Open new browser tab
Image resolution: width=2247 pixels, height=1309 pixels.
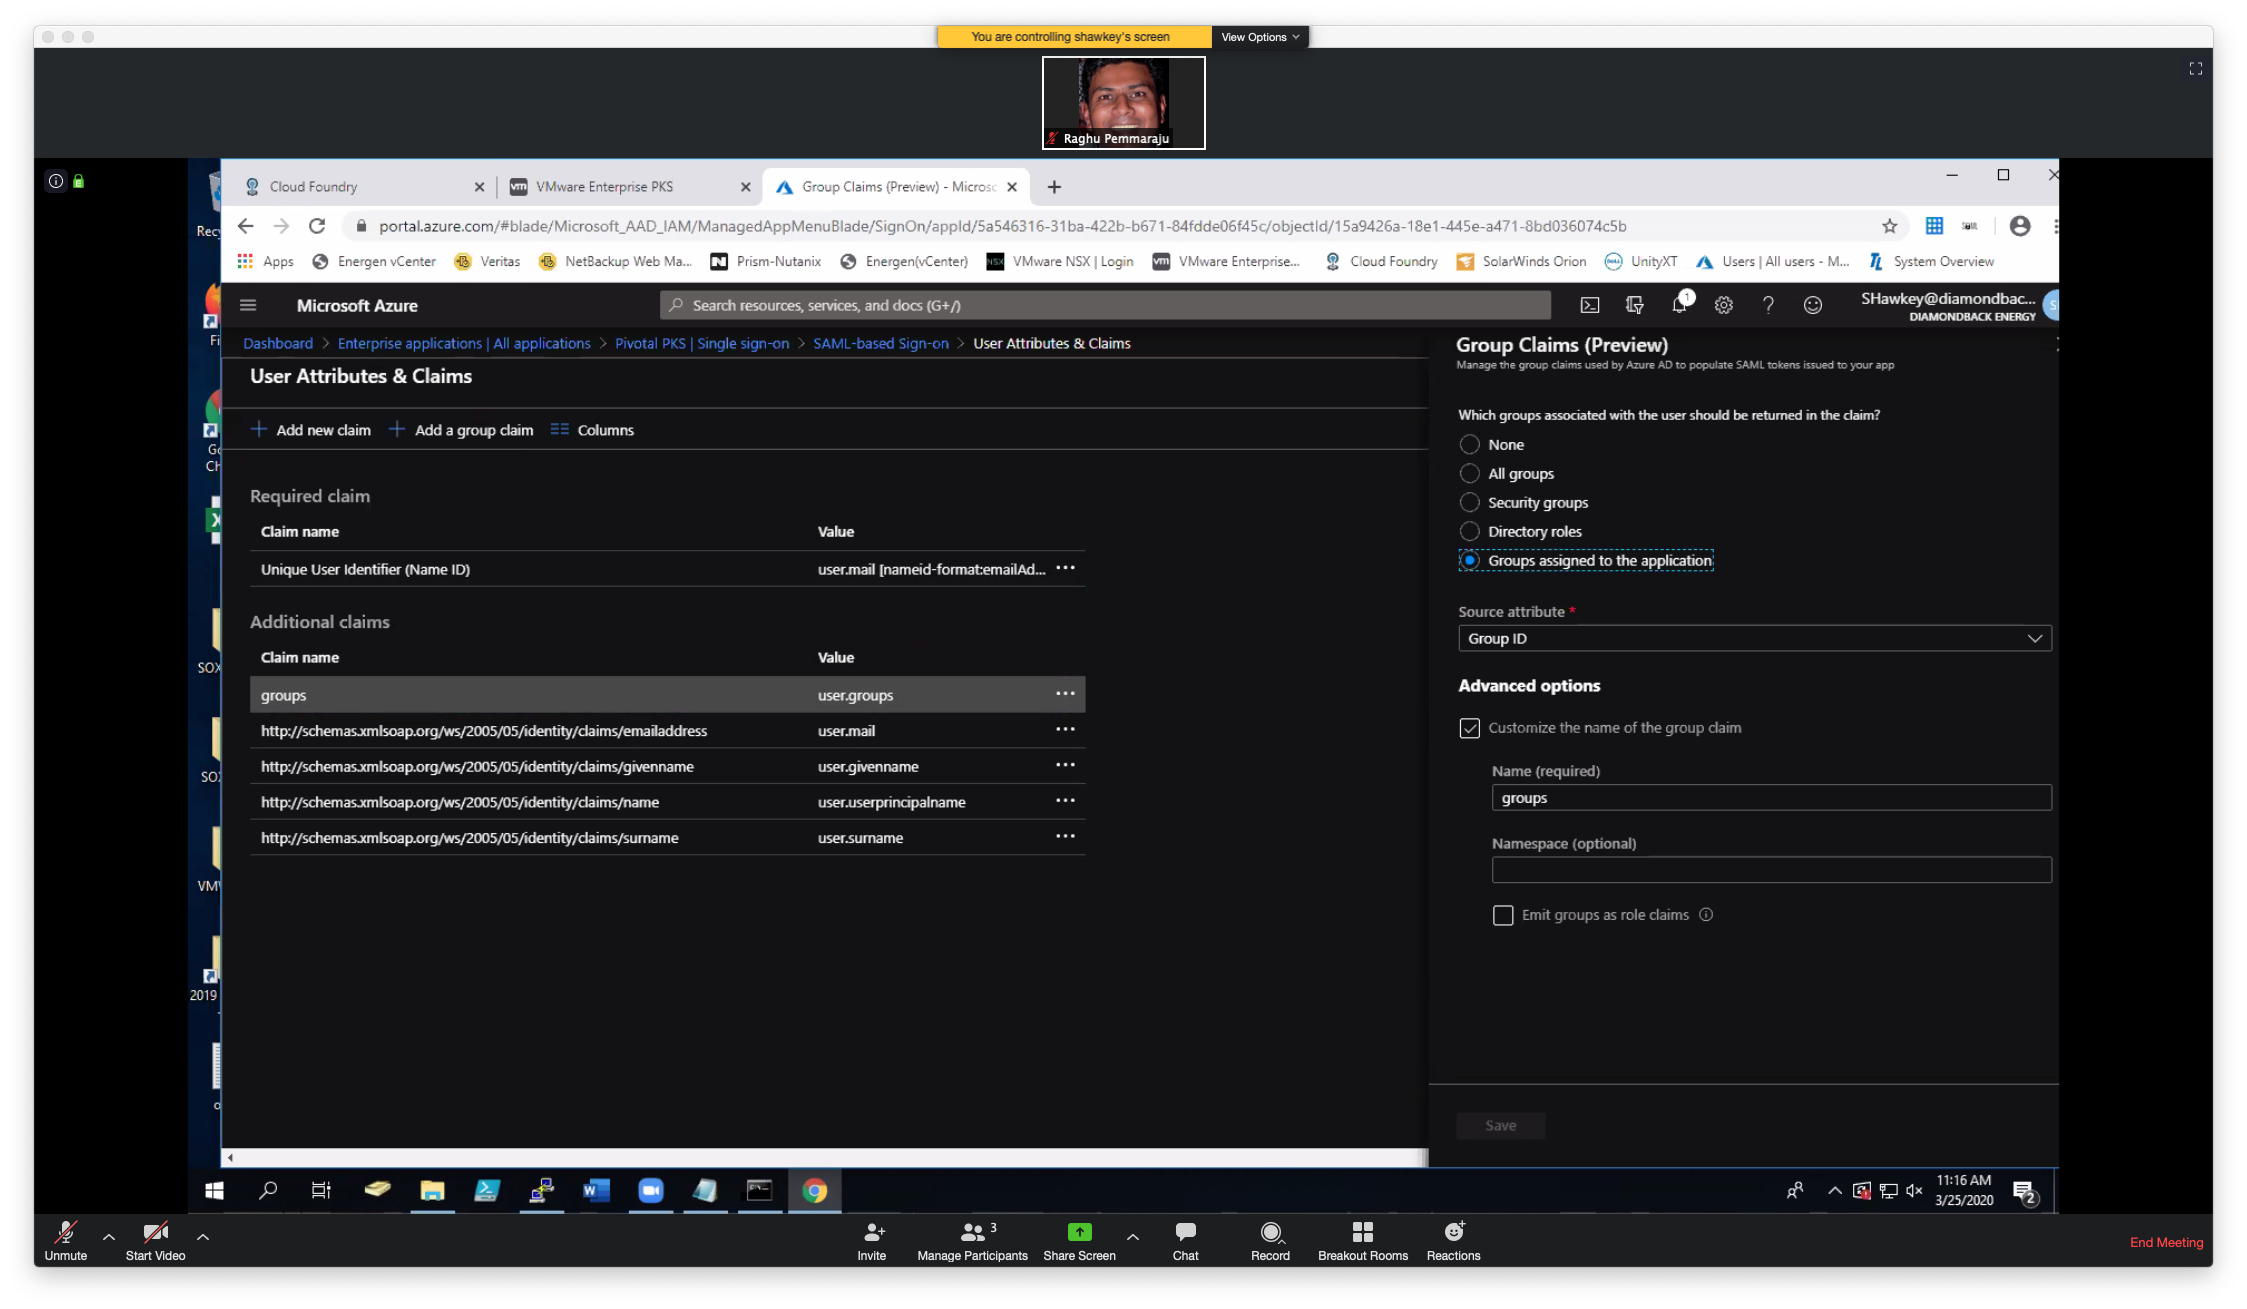coord(1054,187)
